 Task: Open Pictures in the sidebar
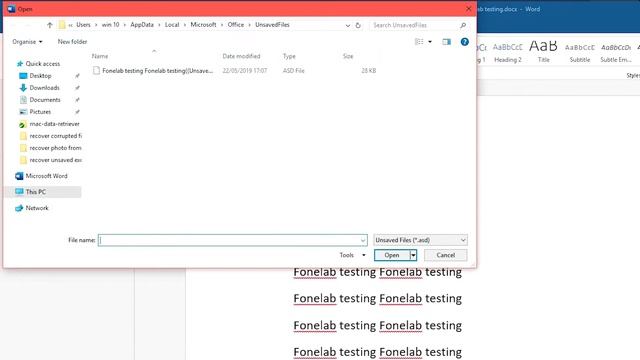[36, 112]
